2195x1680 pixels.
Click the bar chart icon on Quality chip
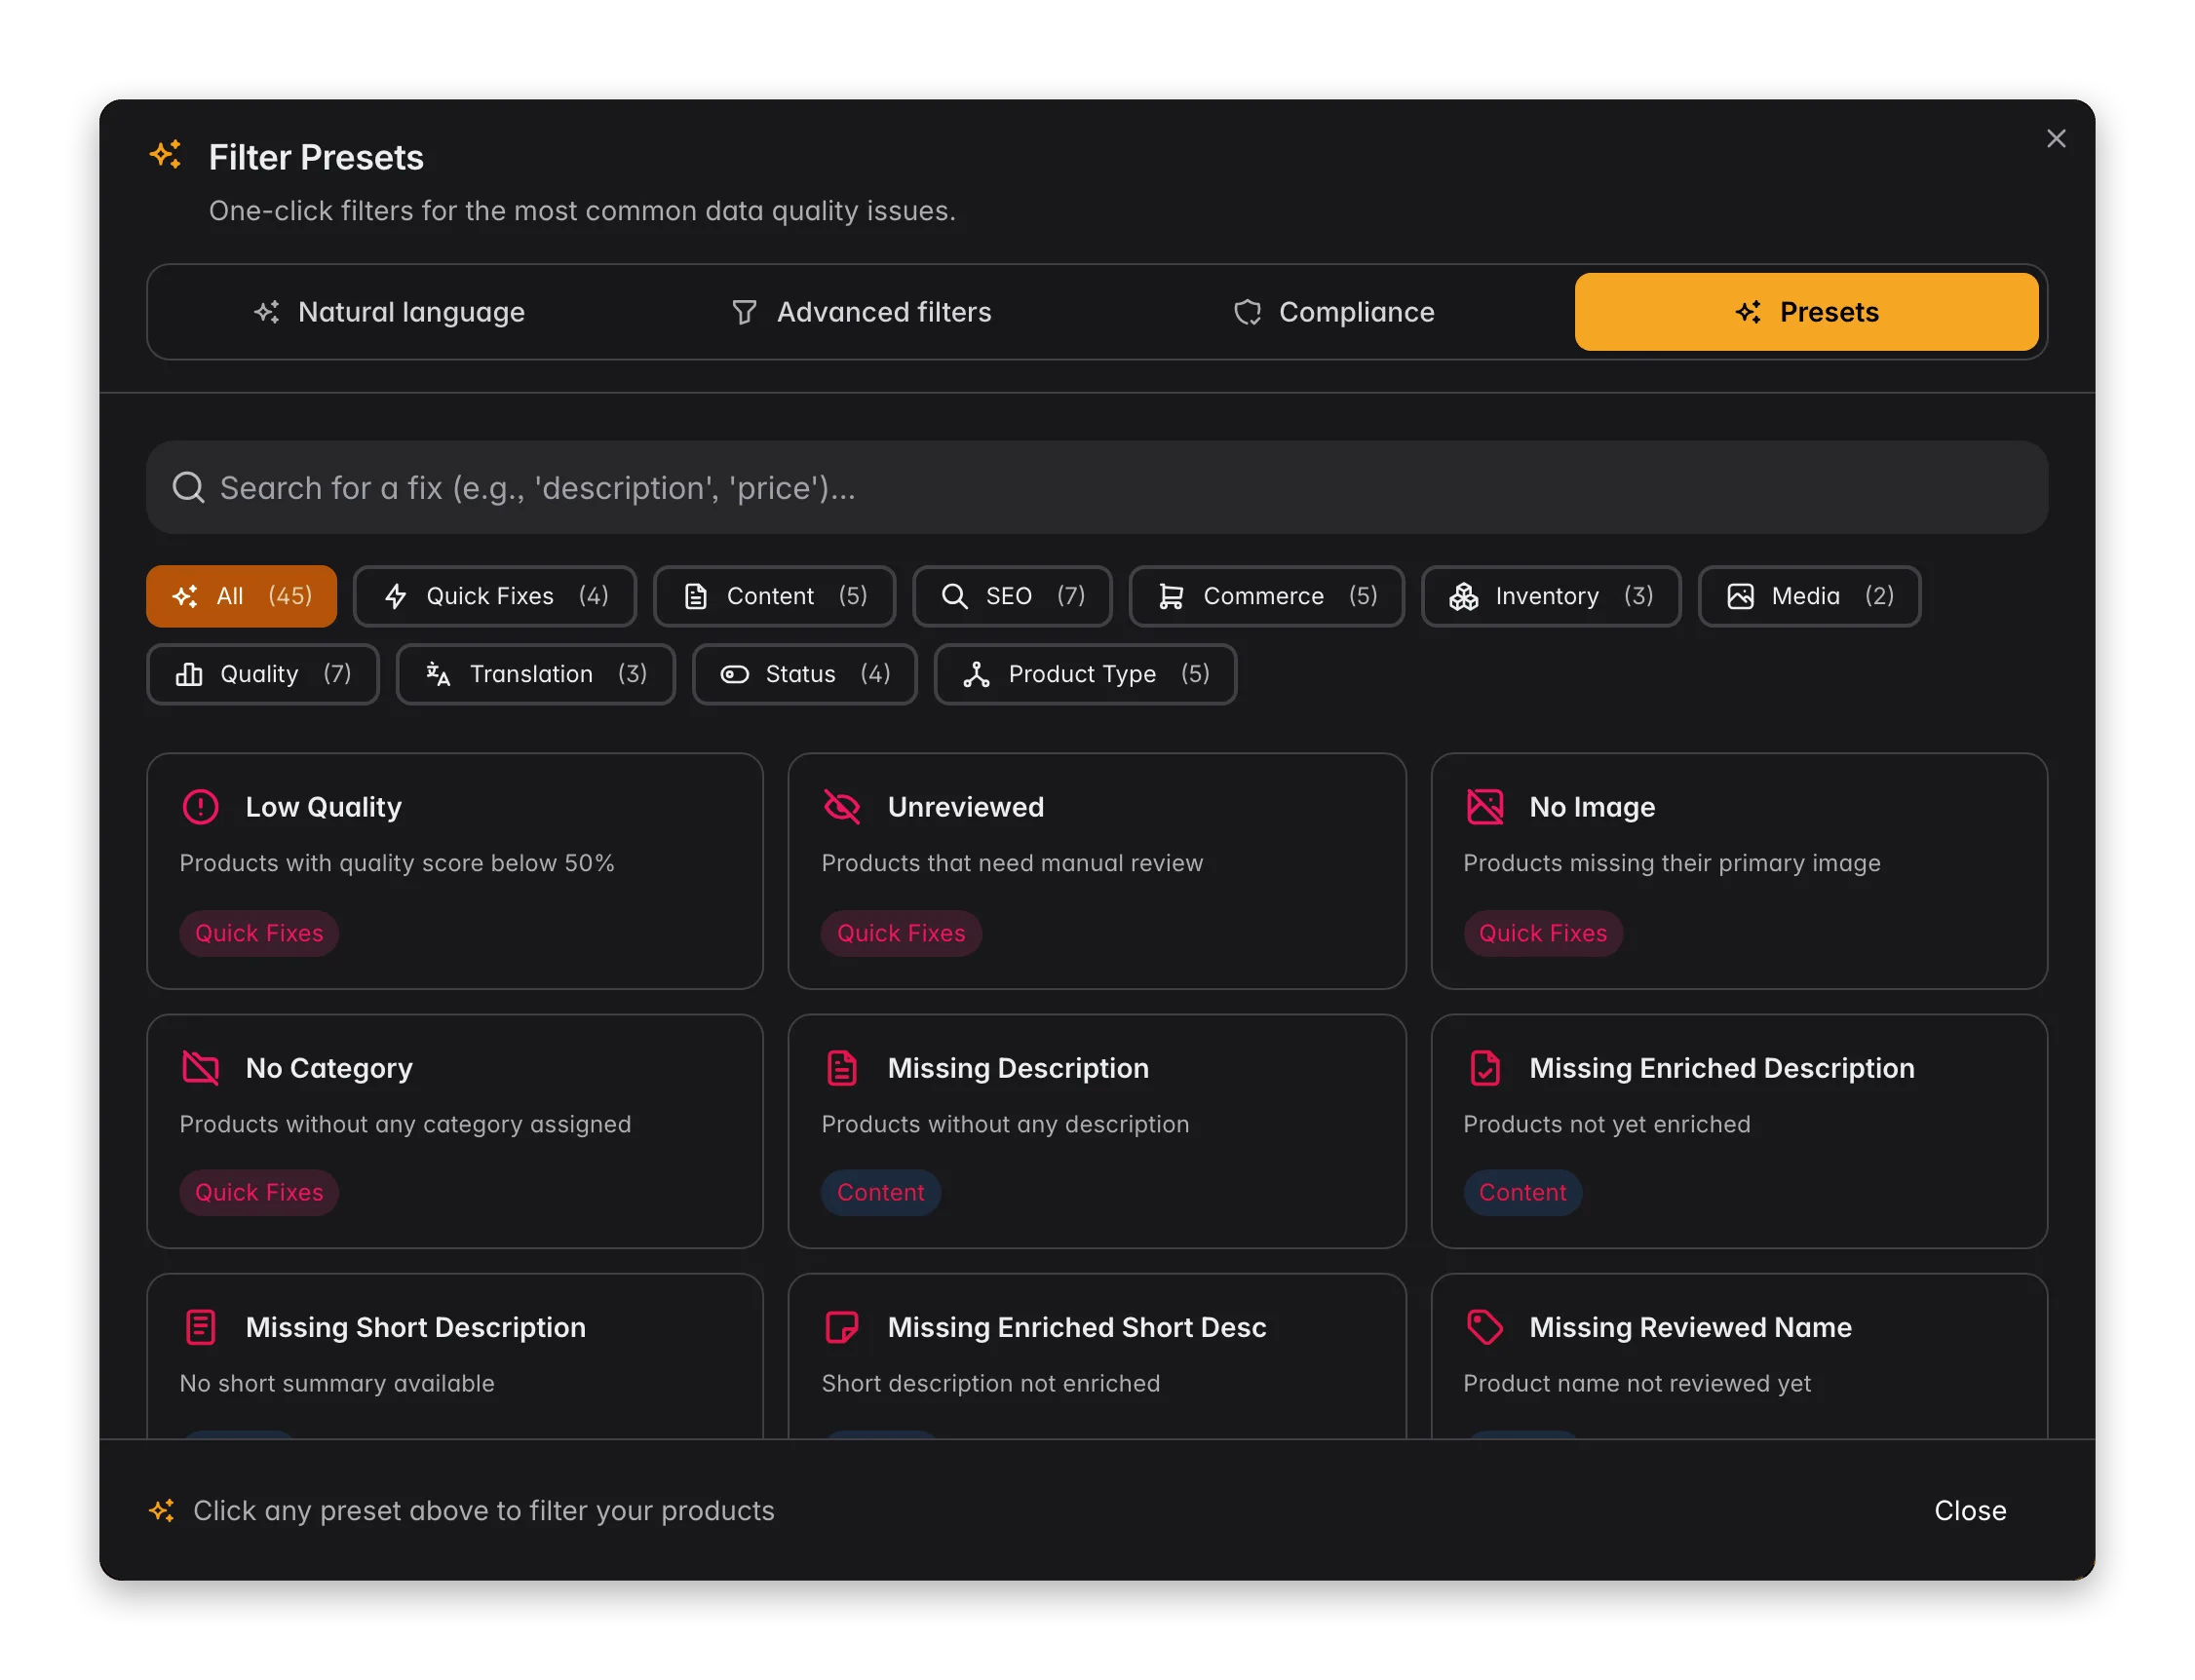pyautogui.click(x=189, y=675)
